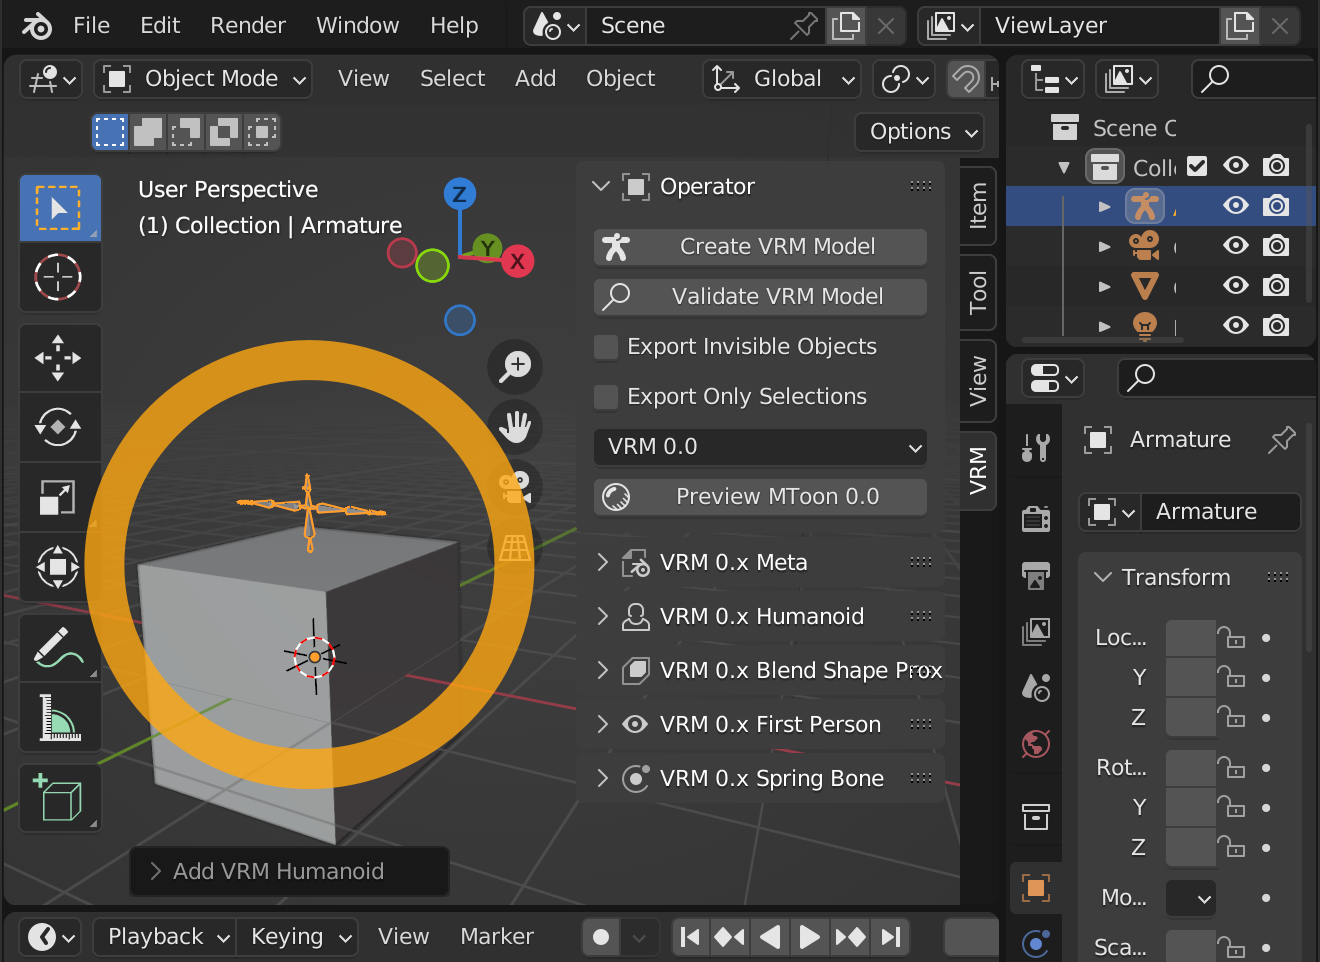Open the Render properties tab
Image resolution: width=1320 pixels, height=962 pixels.
click(x=1036, y=517)
